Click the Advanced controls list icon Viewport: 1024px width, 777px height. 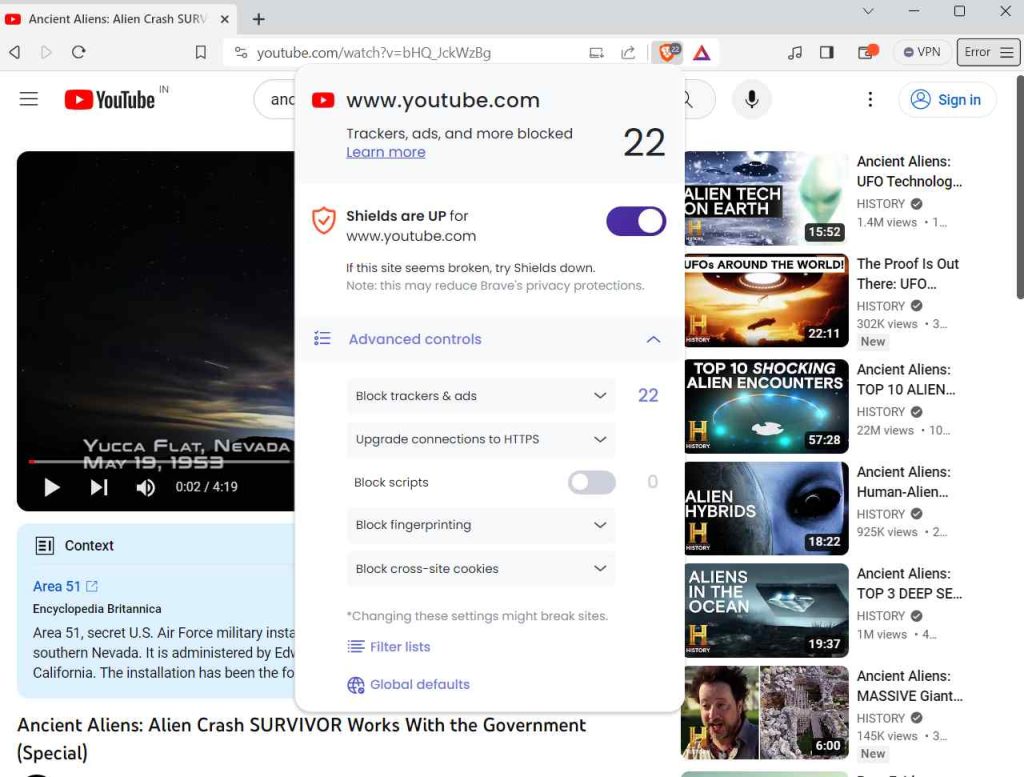pos(322,338)
